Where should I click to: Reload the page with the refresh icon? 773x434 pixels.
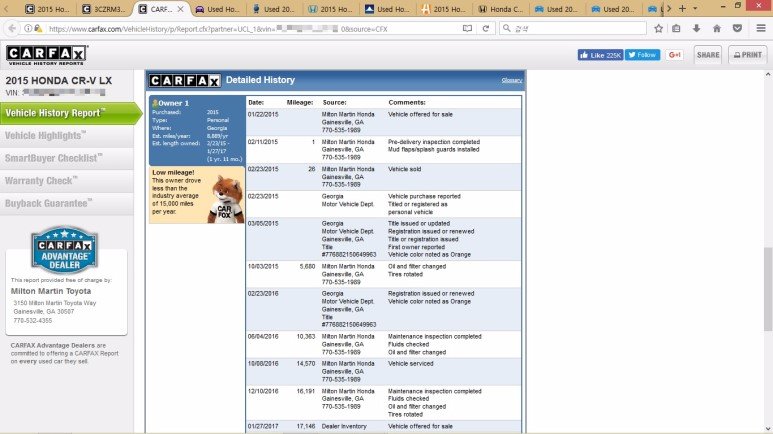pos(486,29)
